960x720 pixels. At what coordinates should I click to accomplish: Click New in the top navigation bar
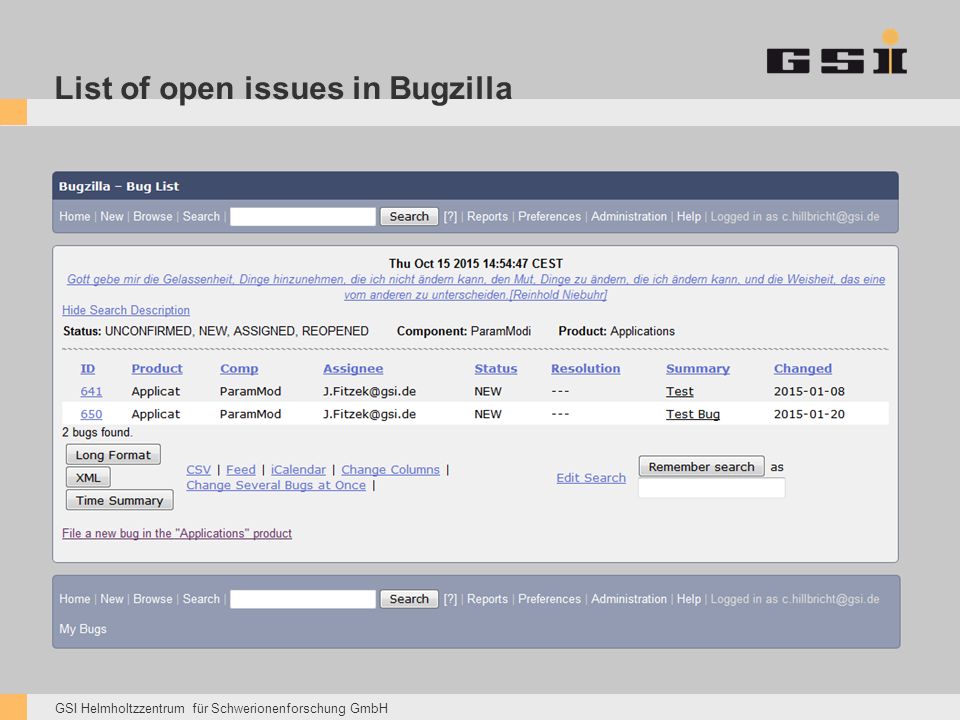(112, 217)
